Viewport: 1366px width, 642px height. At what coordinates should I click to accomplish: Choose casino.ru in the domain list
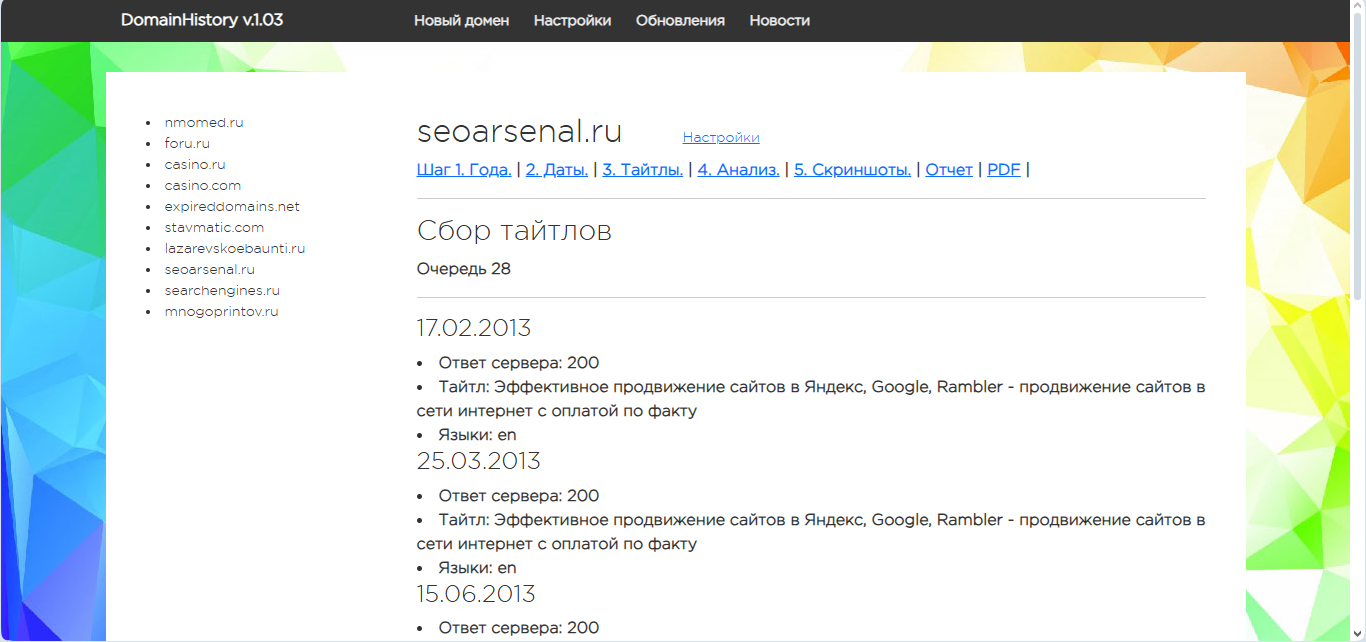195,165
